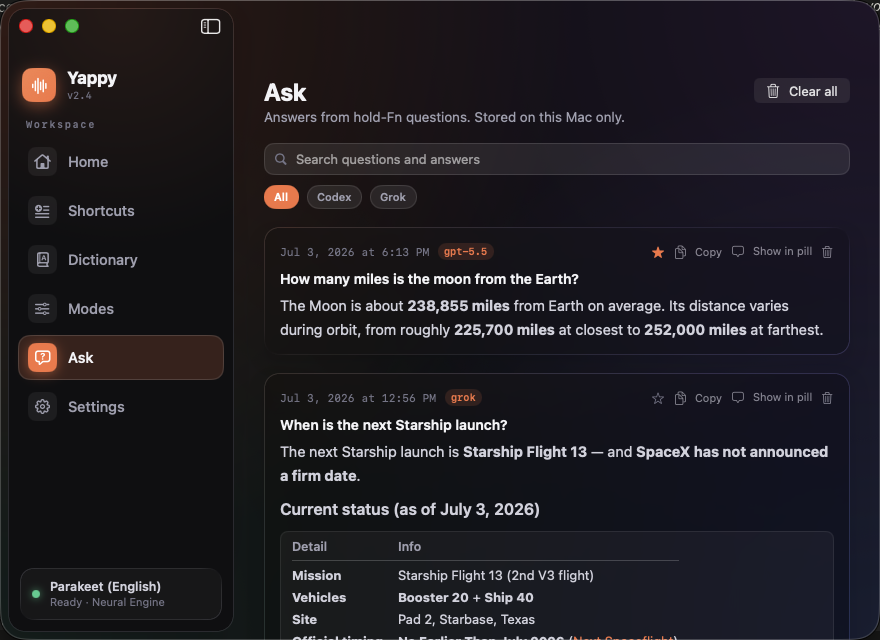Select the Ask section
The width and height of the screenshot is (880, 640).
point(121,358)
